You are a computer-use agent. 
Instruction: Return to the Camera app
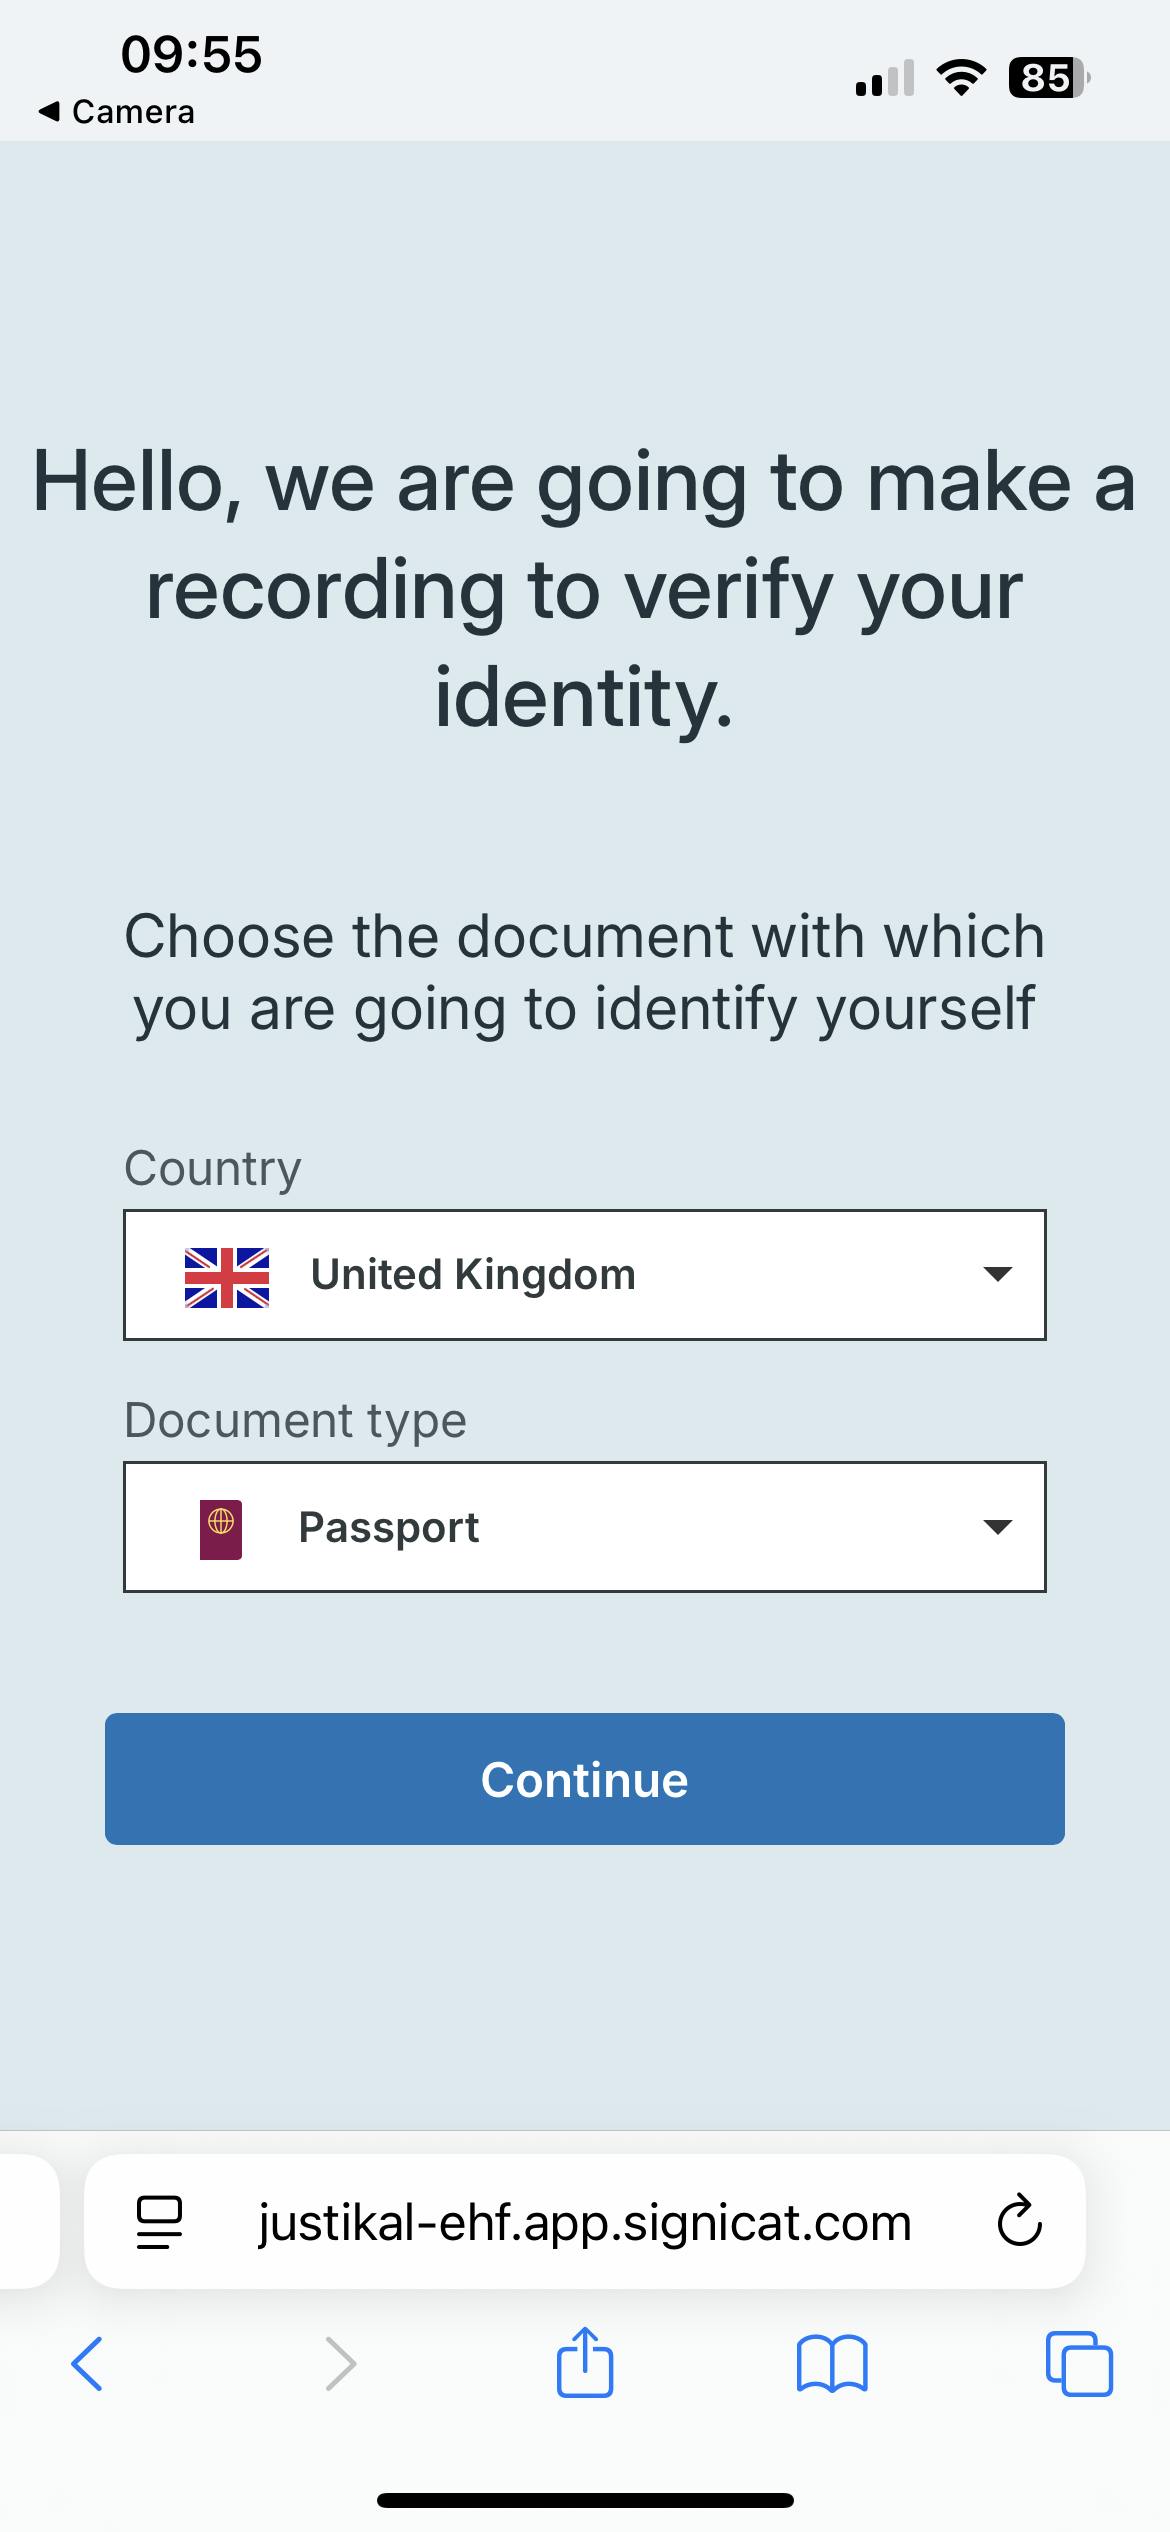(117, 112)
